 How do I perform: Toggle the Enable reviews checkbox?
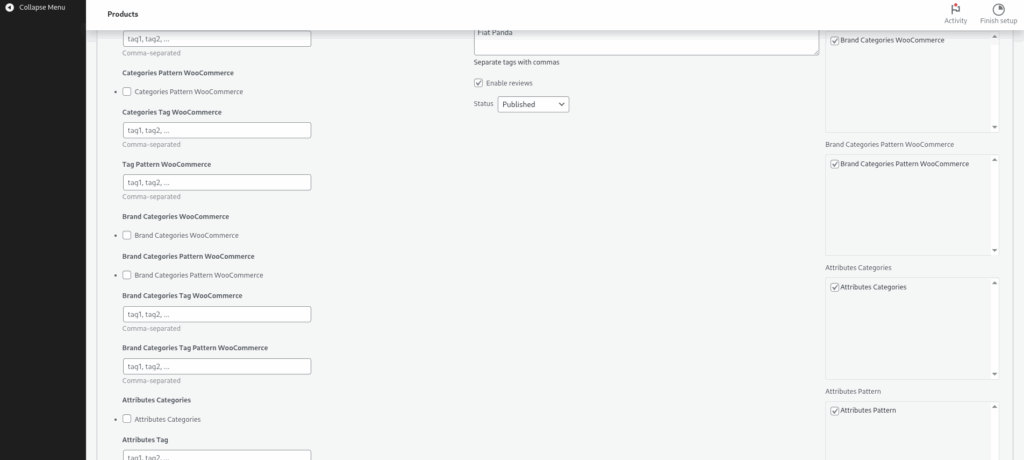point(478,83)
